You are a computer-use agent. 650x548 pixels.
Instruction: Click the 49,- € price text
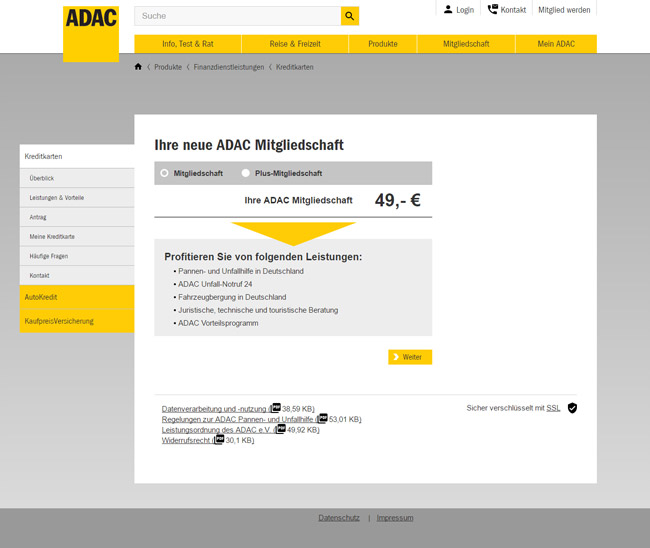coord(398,201)
